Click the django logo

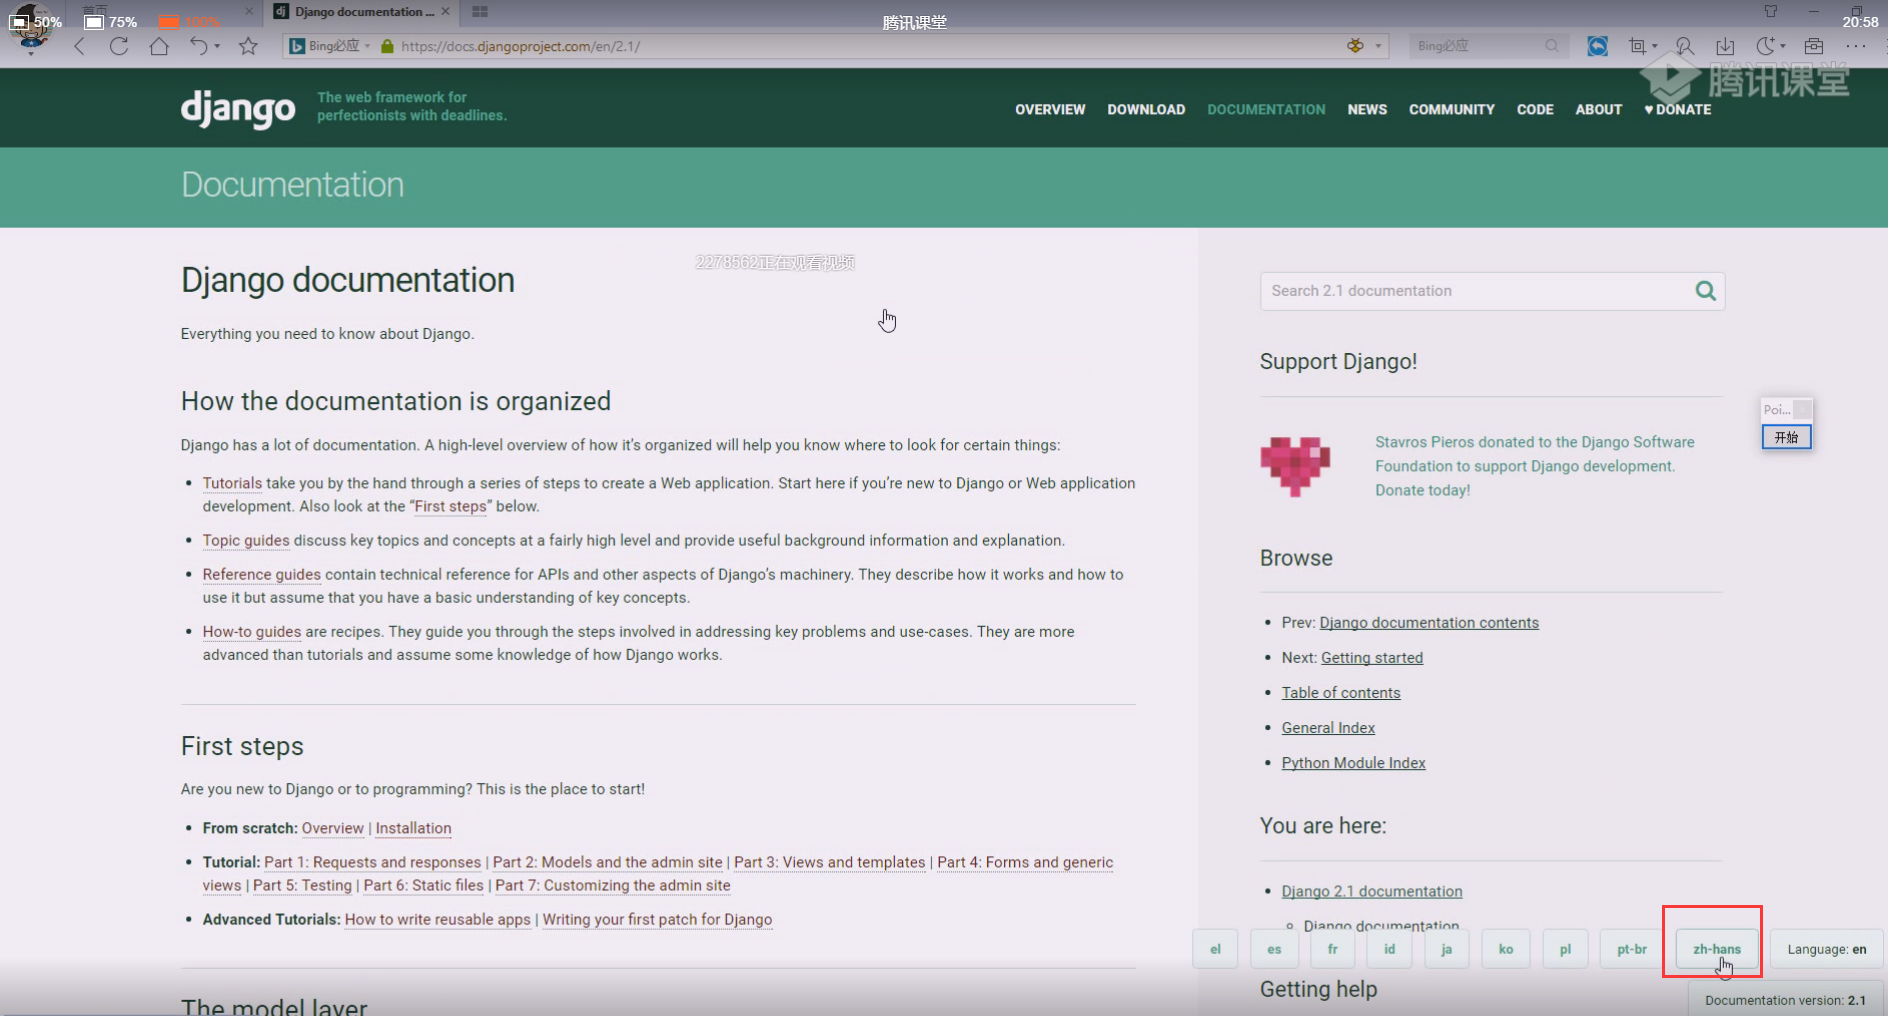click(238, 109)
